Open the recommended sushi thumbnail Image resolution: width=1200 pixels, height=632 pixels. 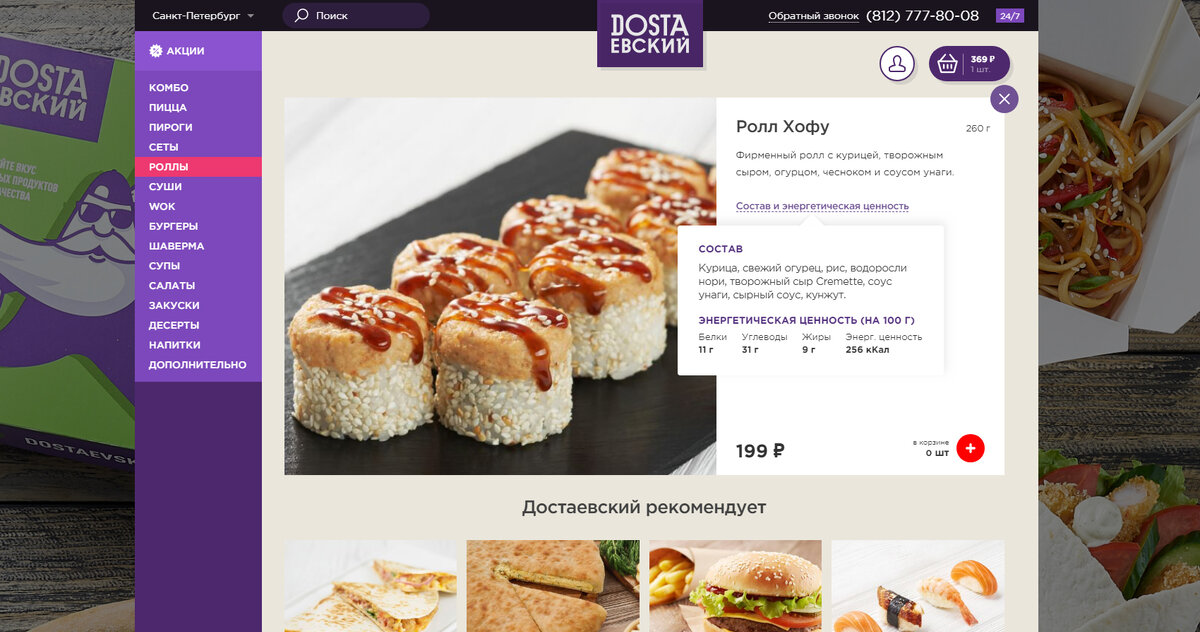(x=917, y=586)
